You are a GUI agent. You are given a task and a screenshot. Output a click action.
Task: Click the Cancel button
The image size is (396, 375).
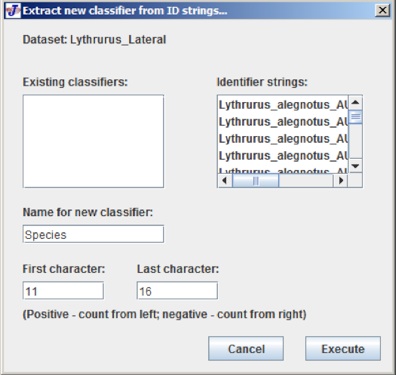point(246,349)
